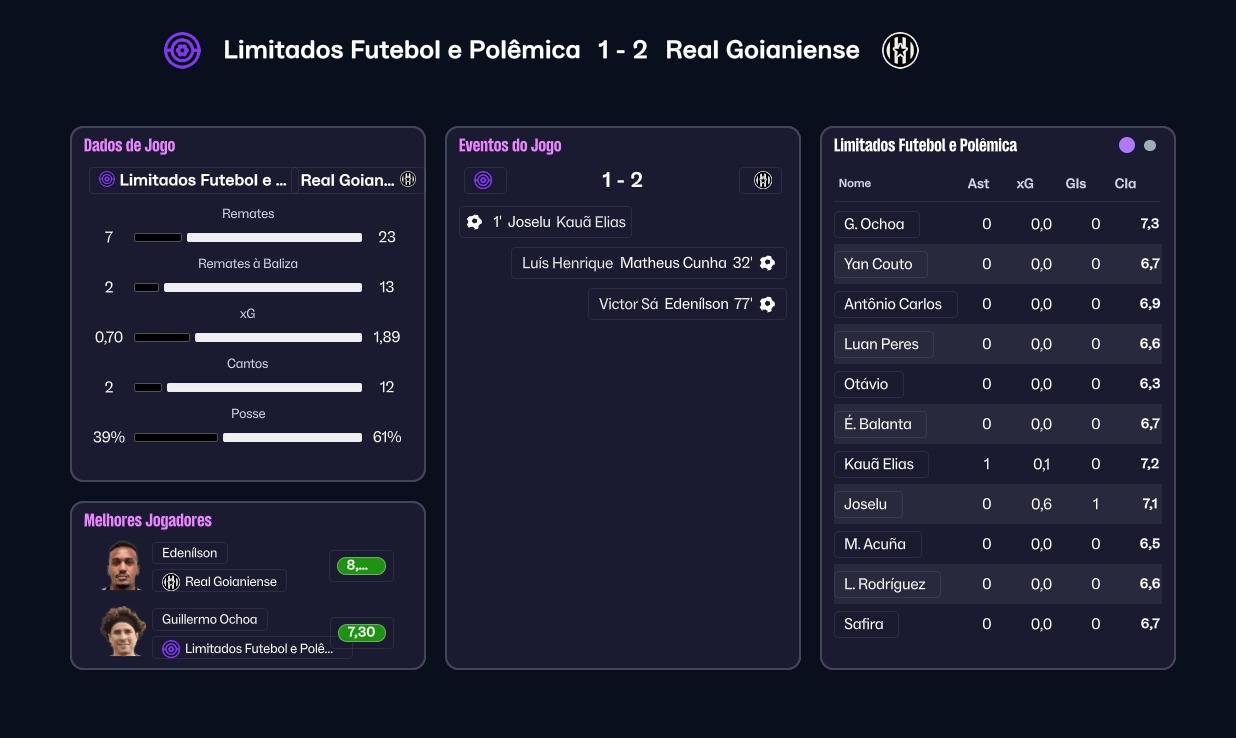1236x738 pixels.
Task: Switch to the purple team dot toggle
Action: 1127,145
